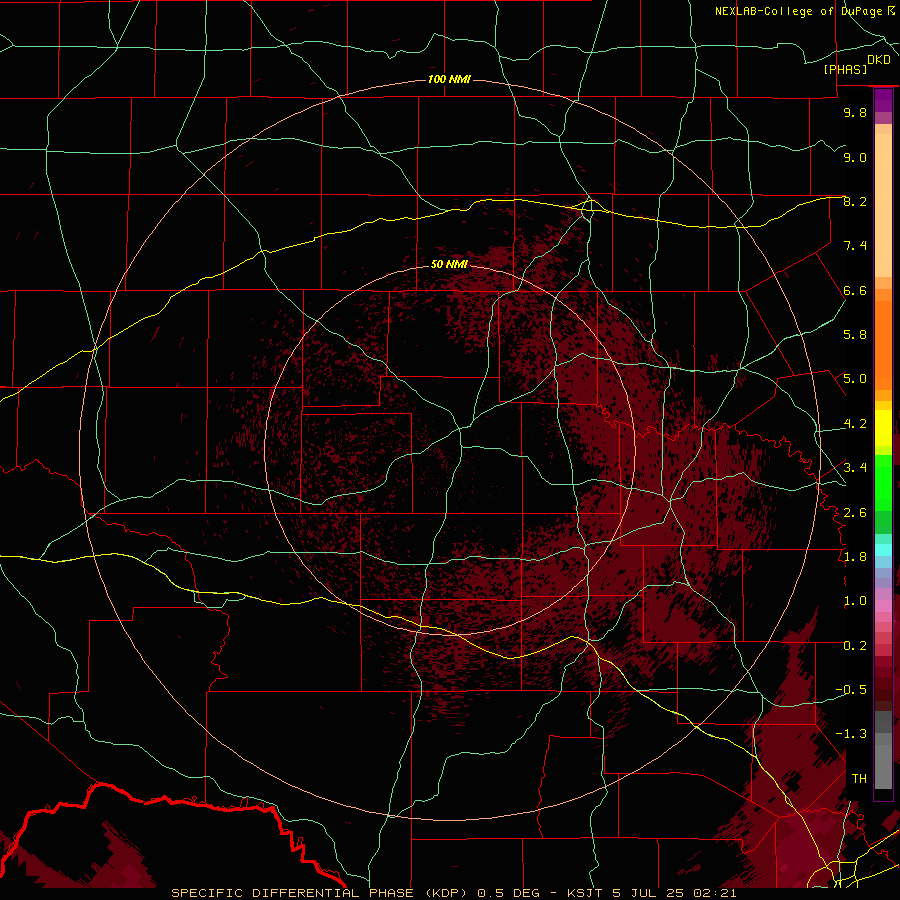The height and width of the screenshot is (900, 900).
Task: Click the 8.2 value on the color scale
Action: pos(855,201)
